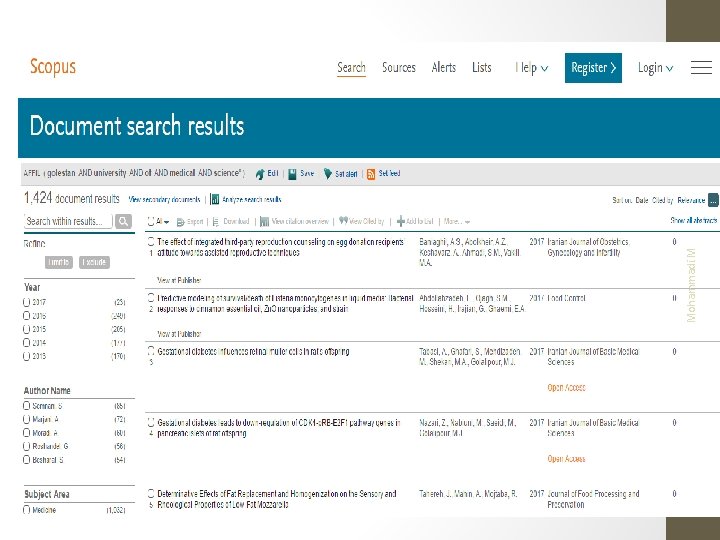Click the Download icon in results toolbar

(216, 222)
